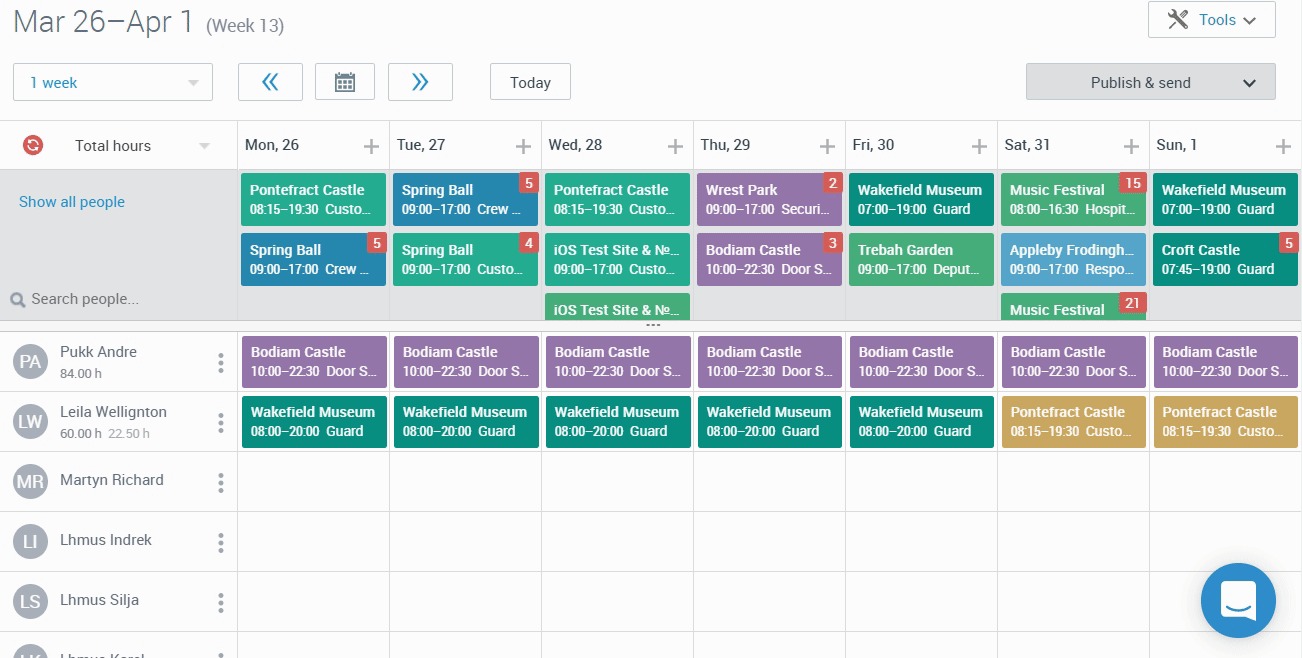Screen dimensions: 1302x658
Task: Add a shift to Sun, 1 via its plus icon
Action: click(x=1283, y=145)
